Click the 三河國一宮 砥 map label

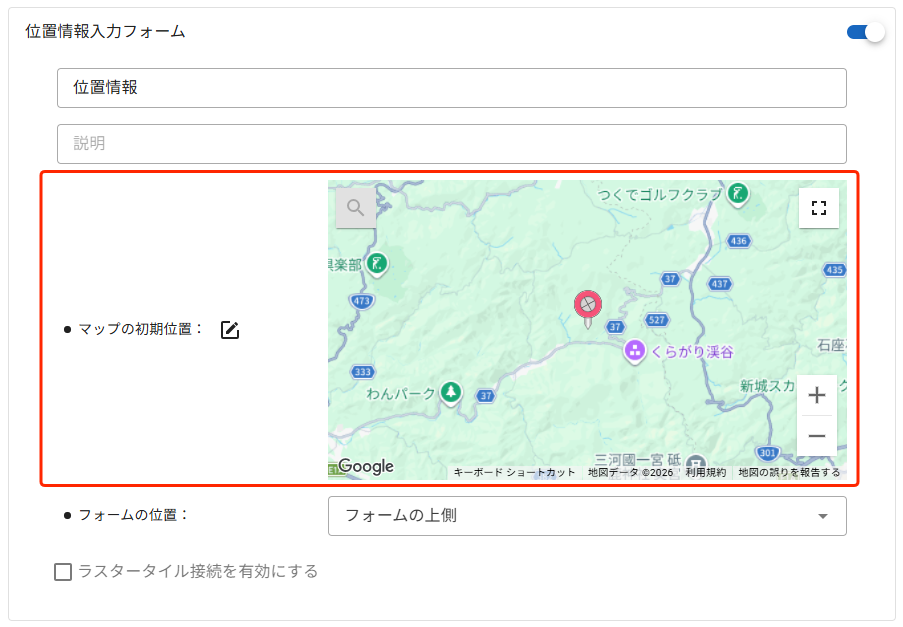(x=638, y=460)
